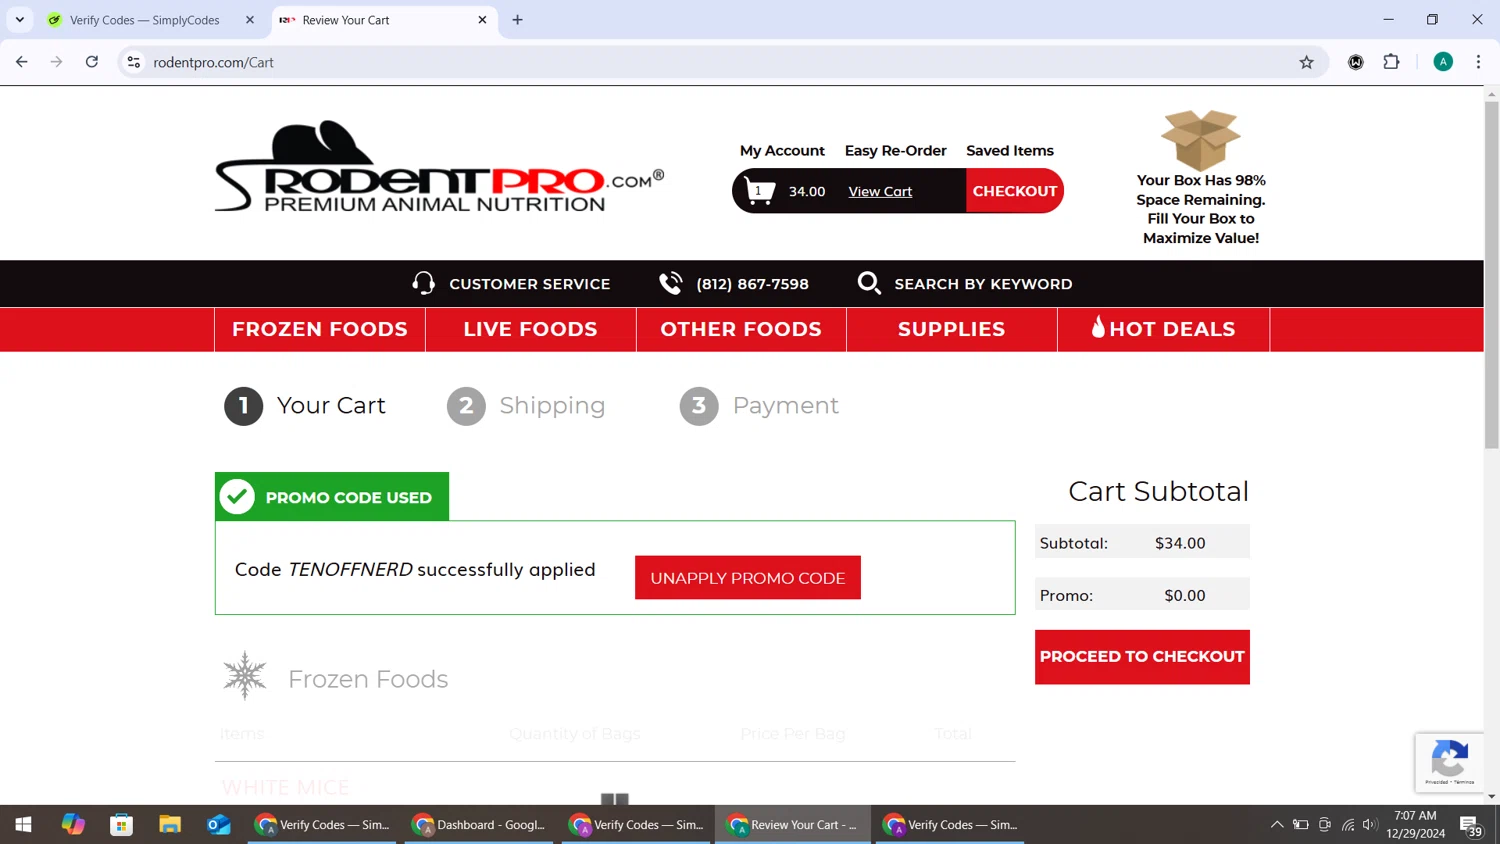The image size is (1500, 844).
Task: Open the tab search dropdown arrow
Action: pos(20,20)
